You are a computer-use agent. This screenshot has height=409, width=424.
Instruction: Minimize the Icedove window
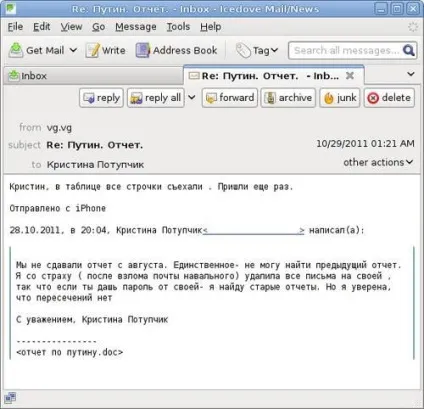tap(381, 8)
